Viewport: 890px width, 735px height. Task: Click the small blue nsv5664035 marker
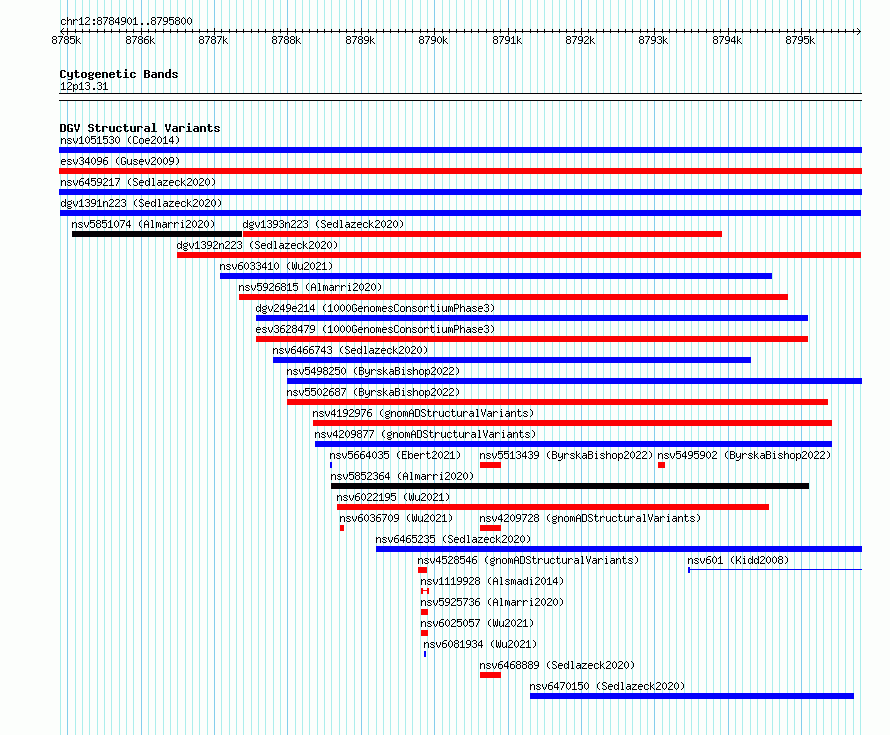point(331,465)
